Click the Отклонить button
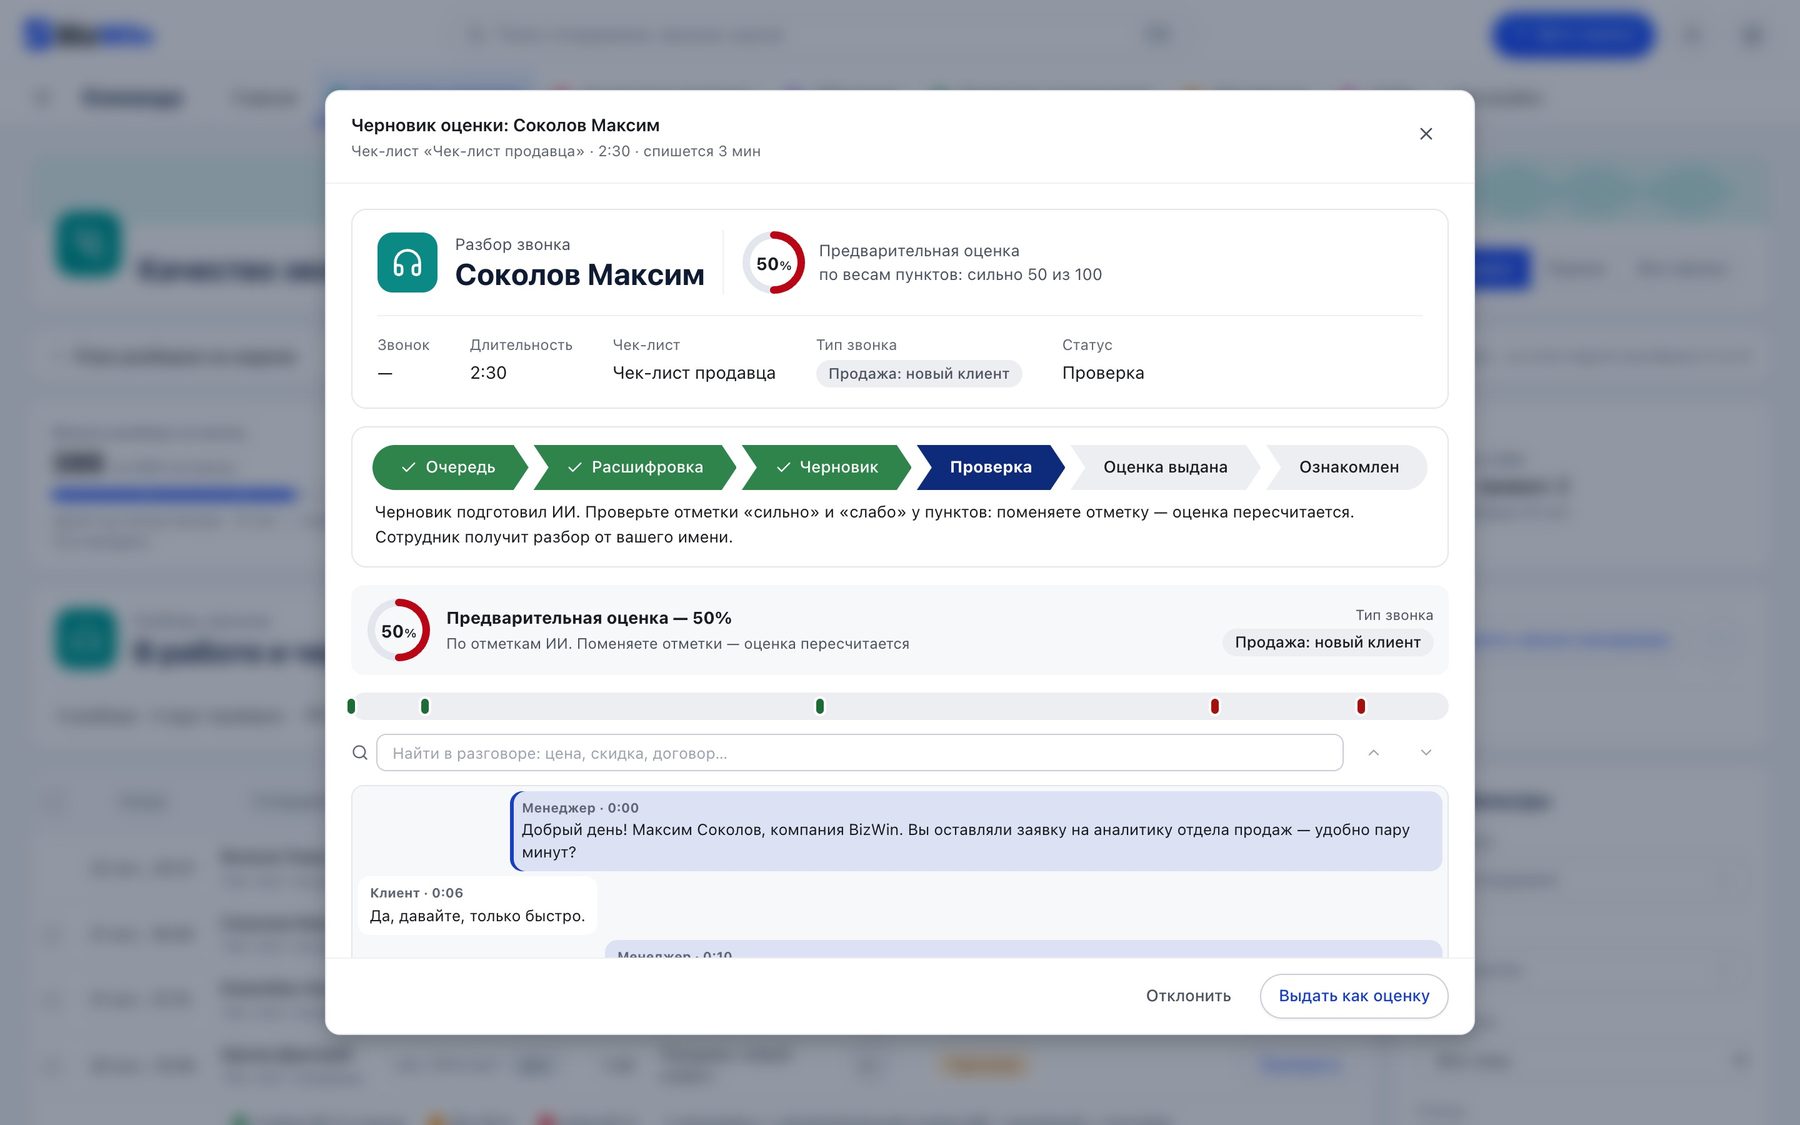This screenshot has height=1125, width=1800. pos(1188,996)
